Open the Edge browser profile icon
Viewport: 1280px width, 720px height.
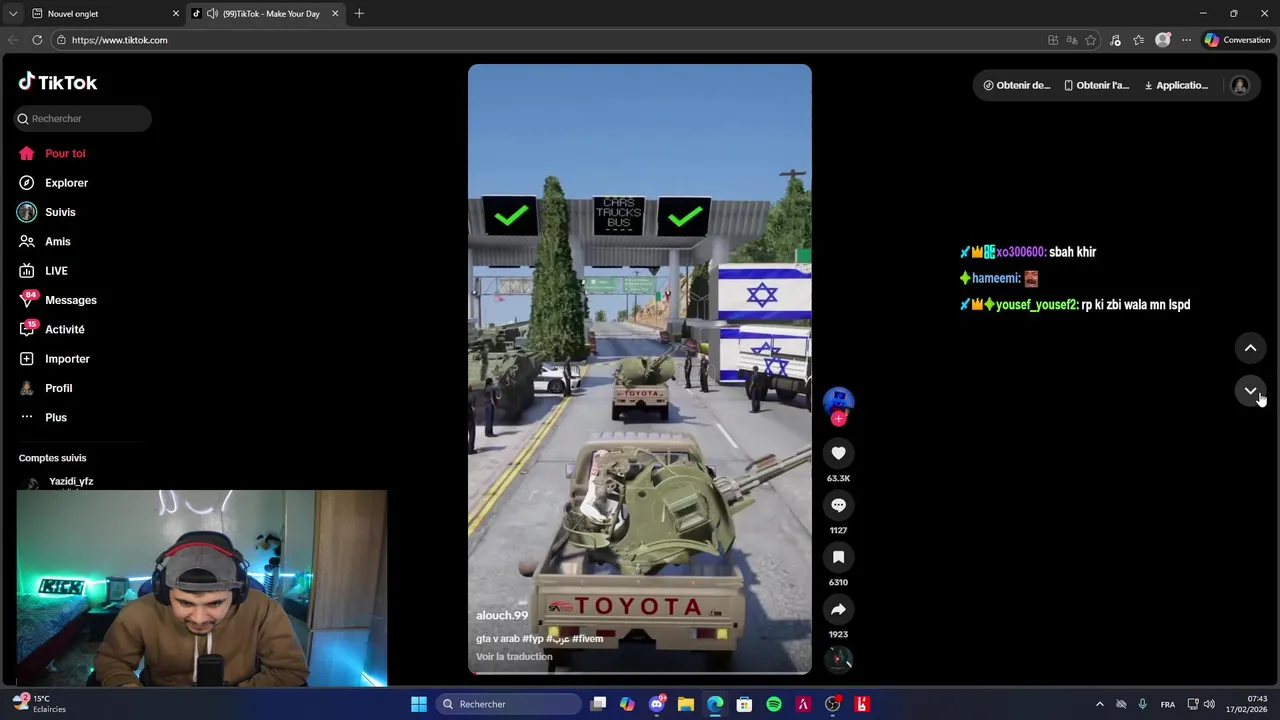[x=1162, y=40]
